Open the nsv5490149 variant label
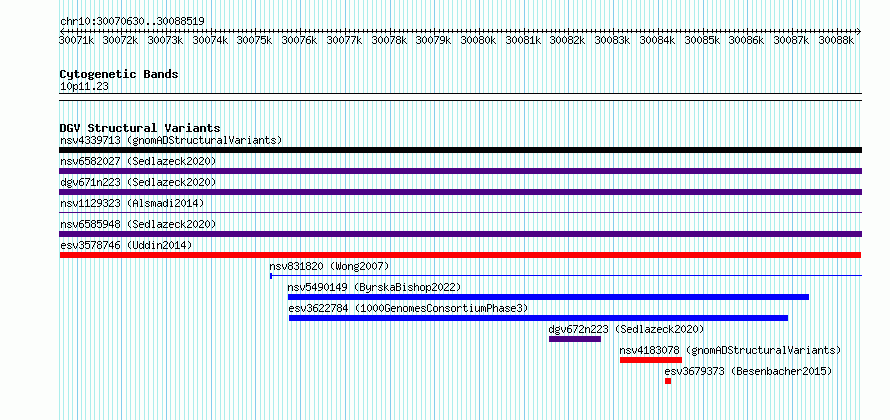 tap(375, 287)
